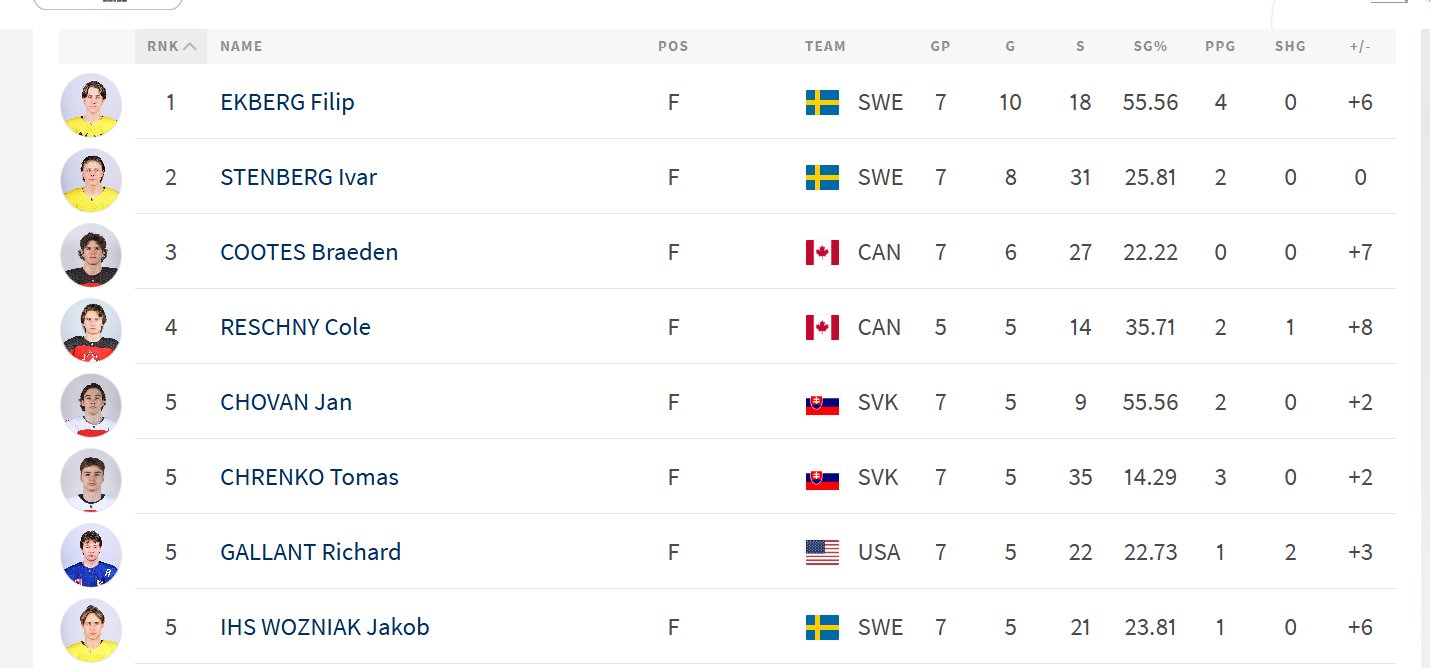
Task: Sort the table by the SG% column header
Action: tap(1150, 46)
